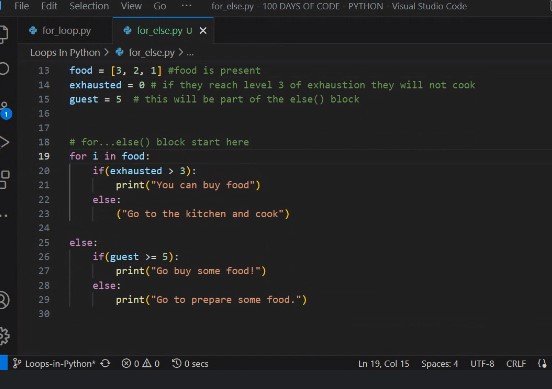The image size is (552, 389).
Task: Open the Search view in activity bar
Action: 4,68
